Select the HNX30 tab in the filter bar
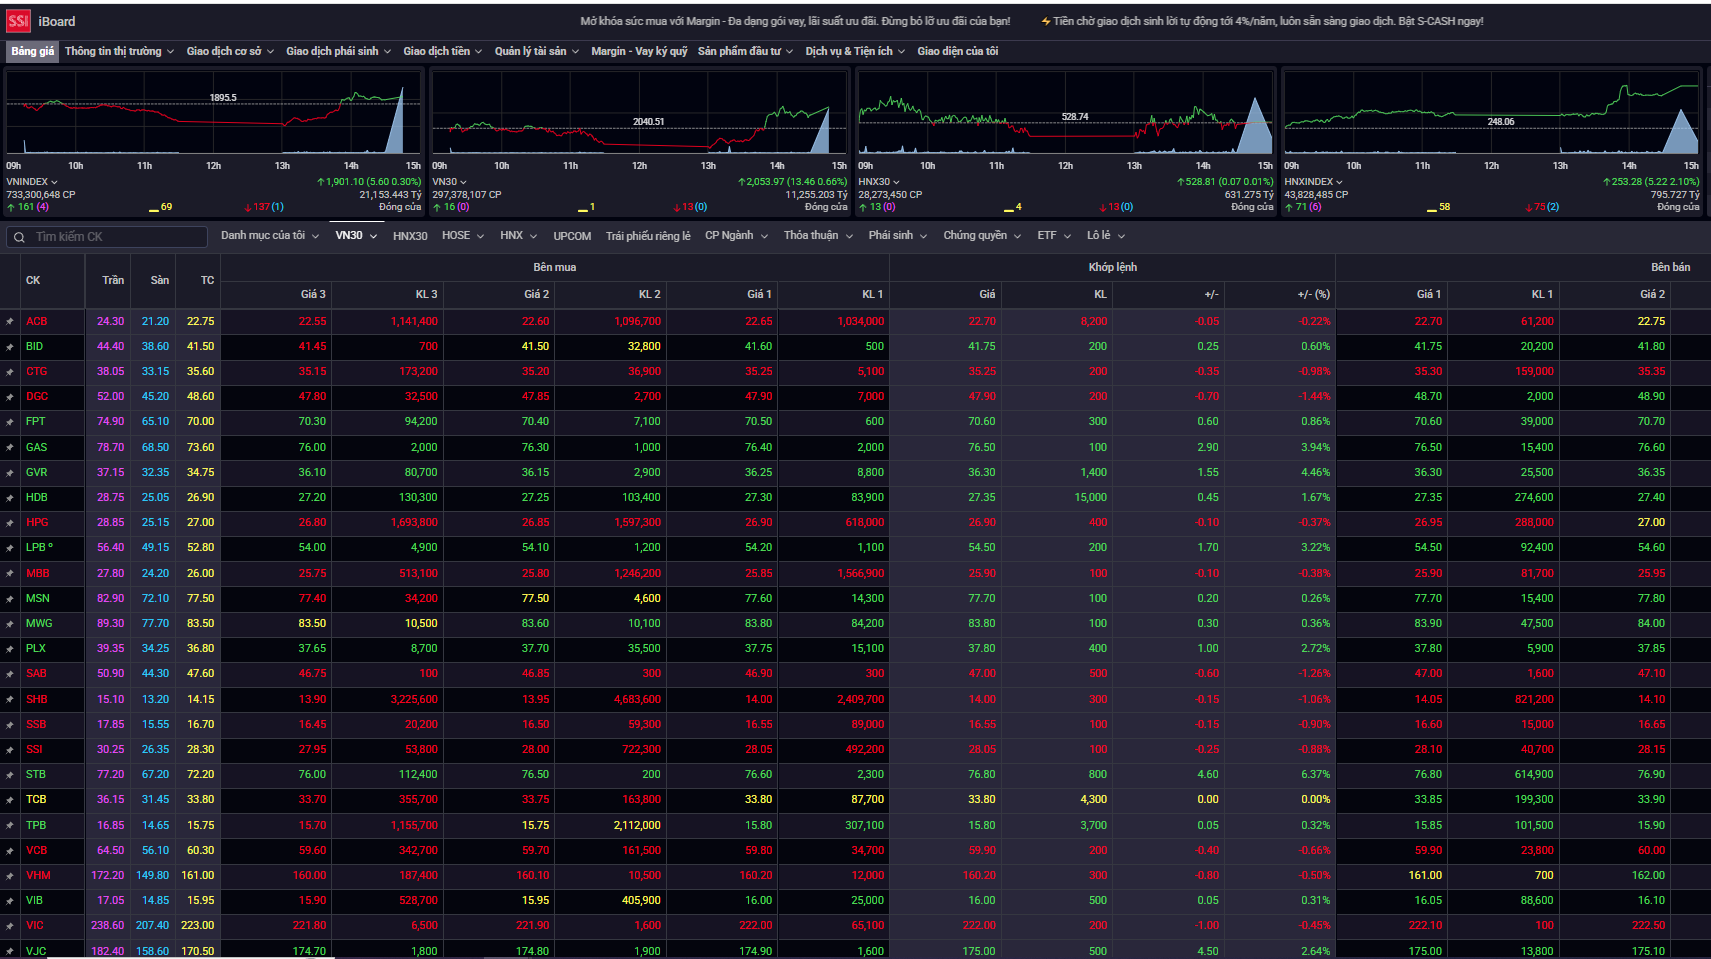 pyautogui.click(x=410, y=236)
